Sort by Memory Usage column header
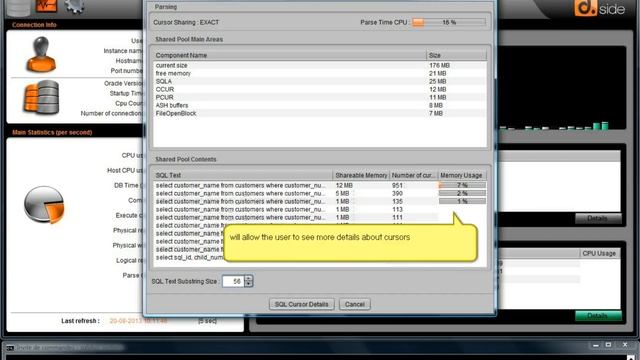The height and width of the screenshot is (360, 640). pos(462,175)
